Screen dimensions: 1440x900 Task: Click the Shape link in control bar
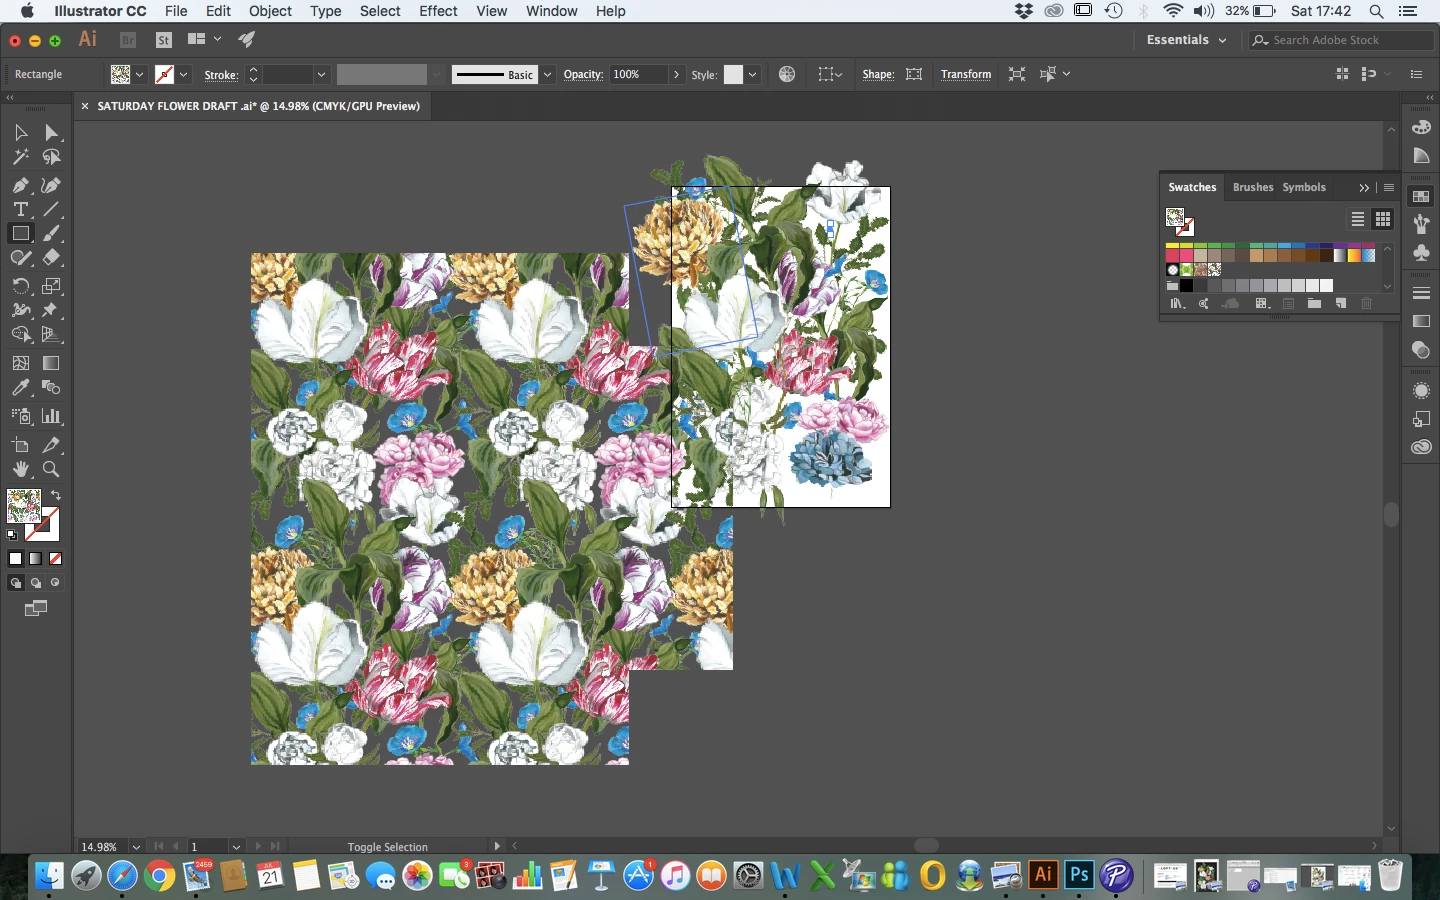tap(877, 75)
